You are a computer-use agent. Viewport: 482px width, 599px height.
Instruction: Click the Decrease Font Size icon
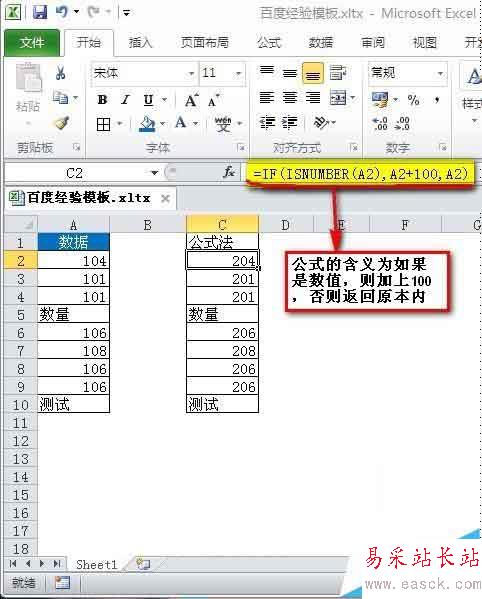214,100
